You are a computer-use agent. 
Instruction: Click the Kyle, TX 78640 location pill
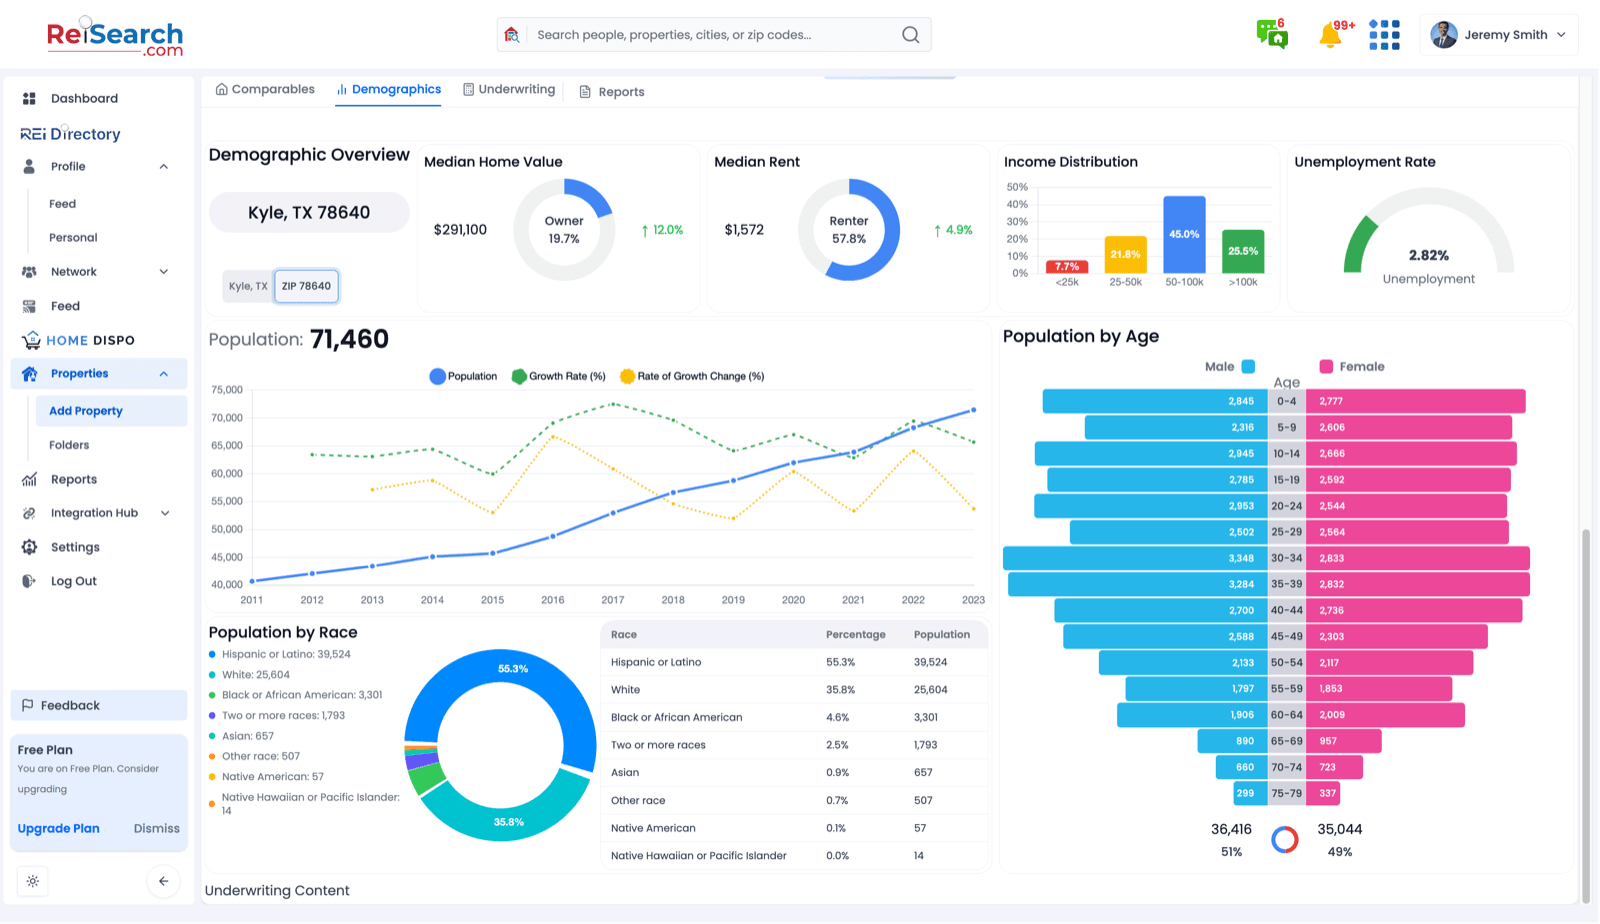click(x=309, y=212)
